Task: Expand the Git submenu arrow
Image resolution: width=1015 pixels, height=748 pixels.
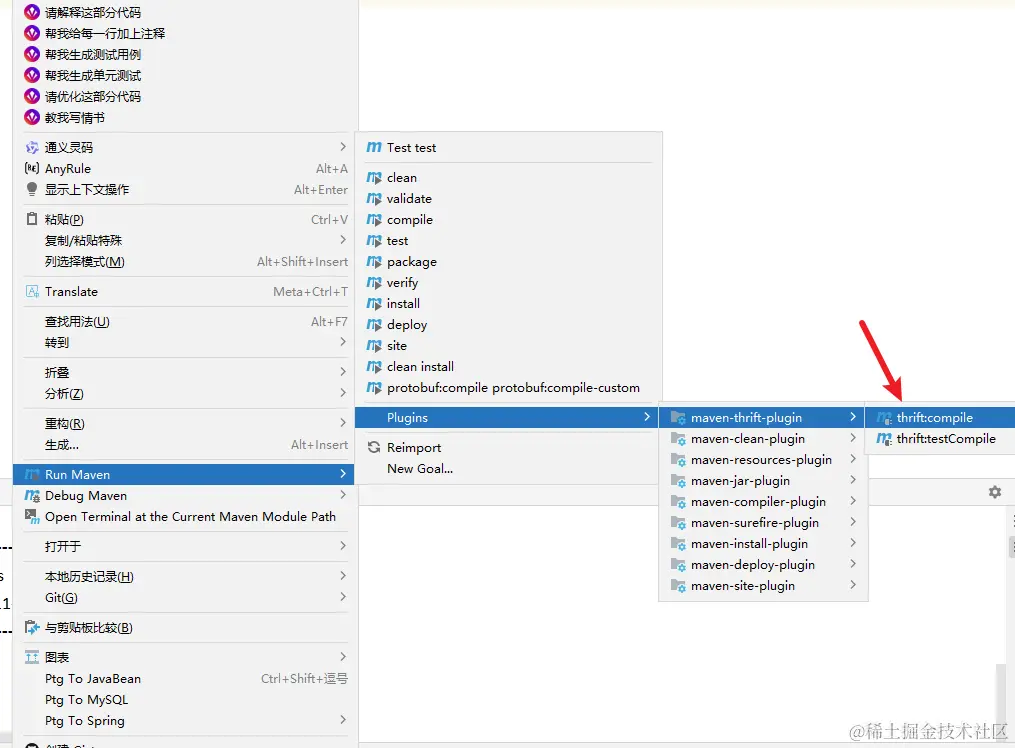Action: pos(342,597)
